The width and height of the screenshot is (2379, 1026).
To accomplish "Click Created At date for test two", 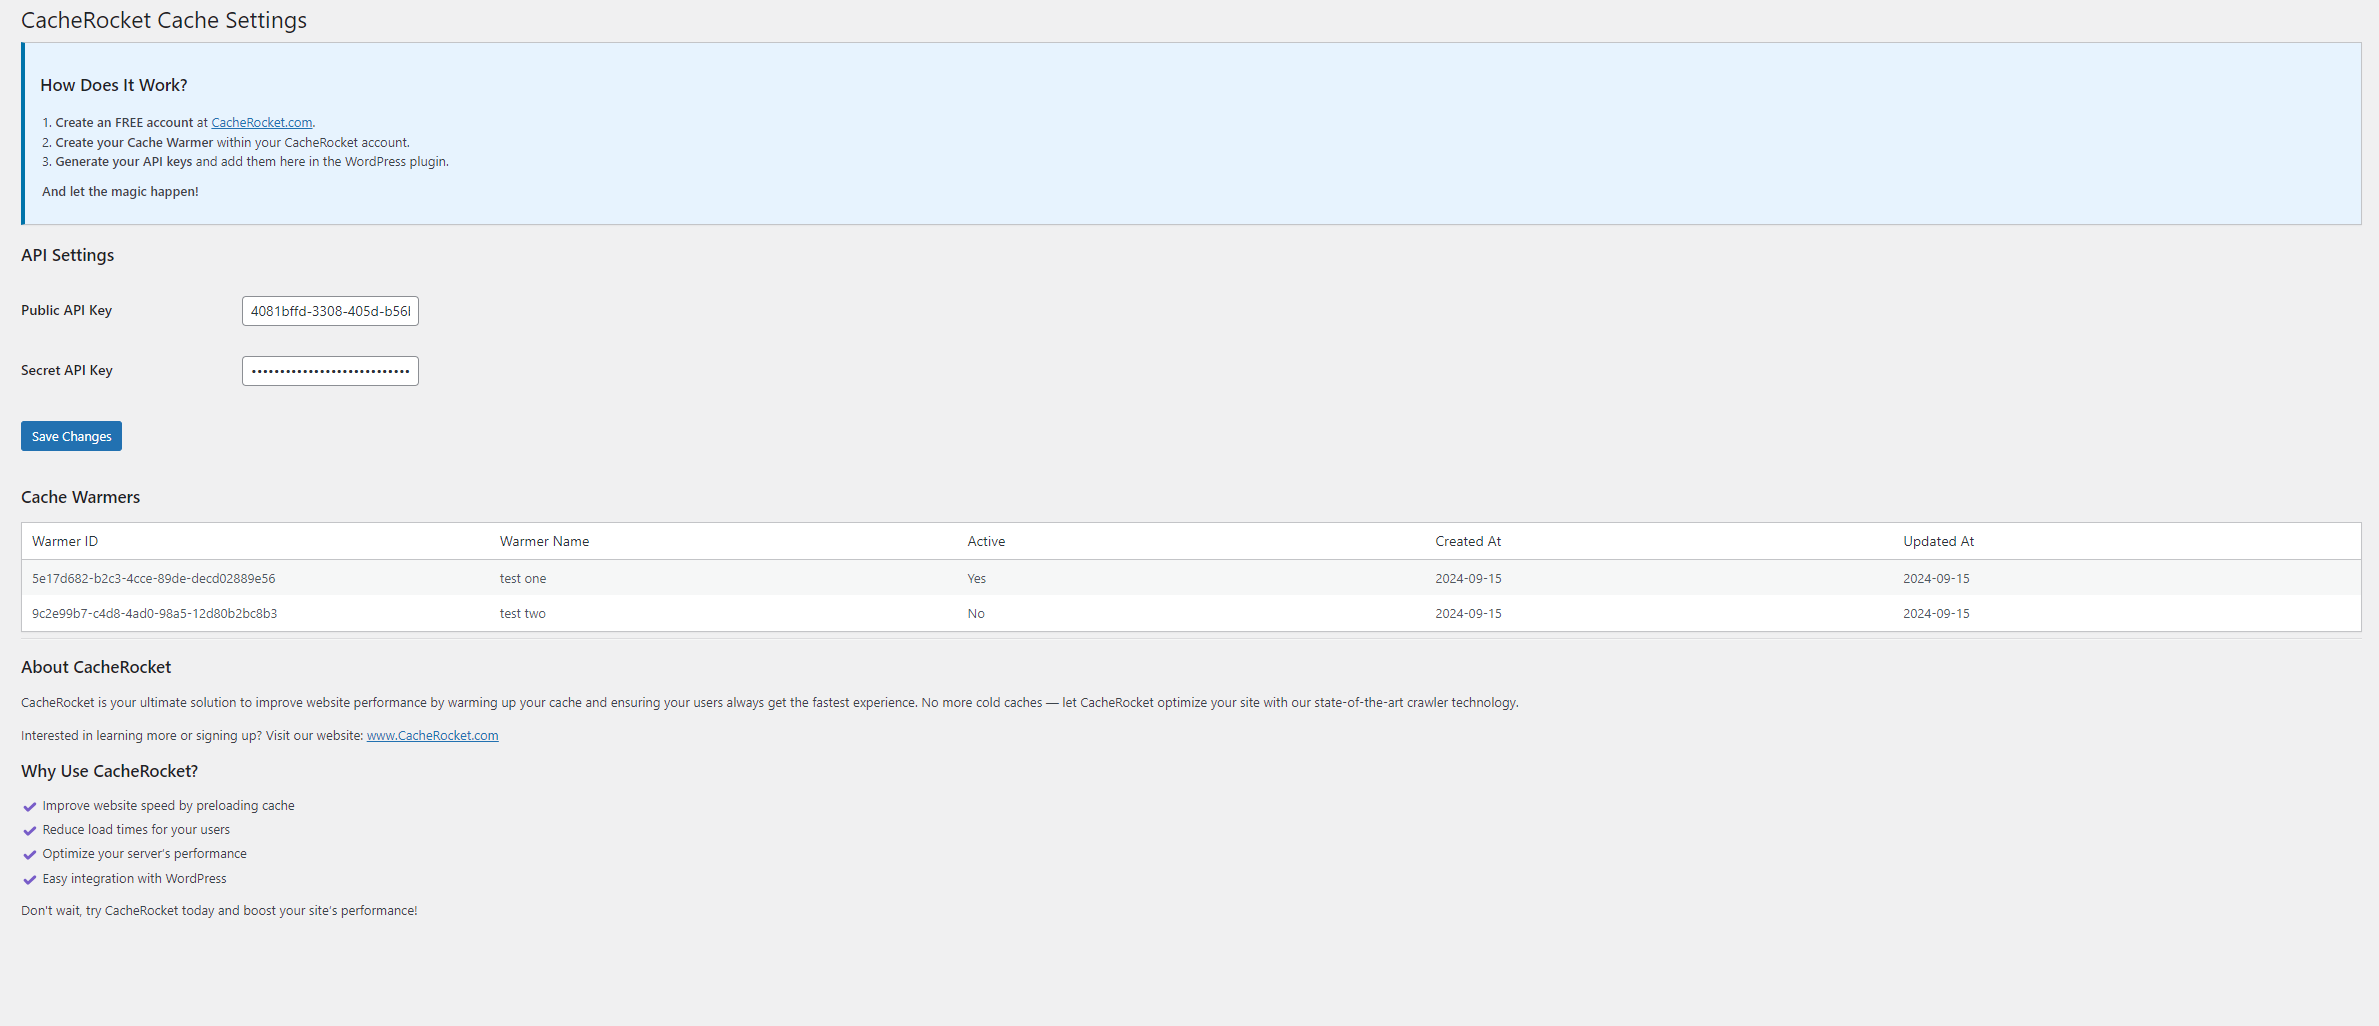I will tap(1468, 614).
